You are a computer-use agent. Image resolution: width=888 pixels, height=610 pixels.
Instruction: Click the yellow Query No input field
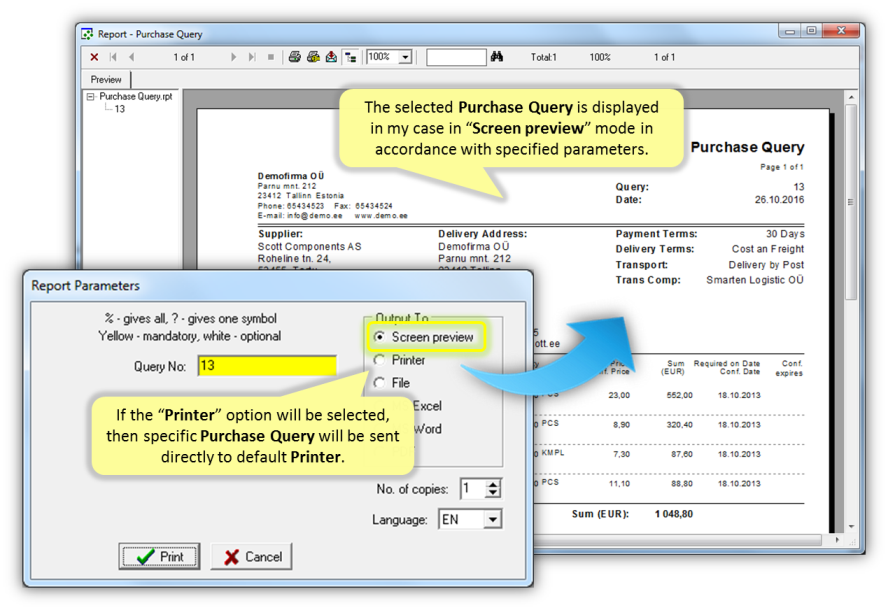point(267,366)
